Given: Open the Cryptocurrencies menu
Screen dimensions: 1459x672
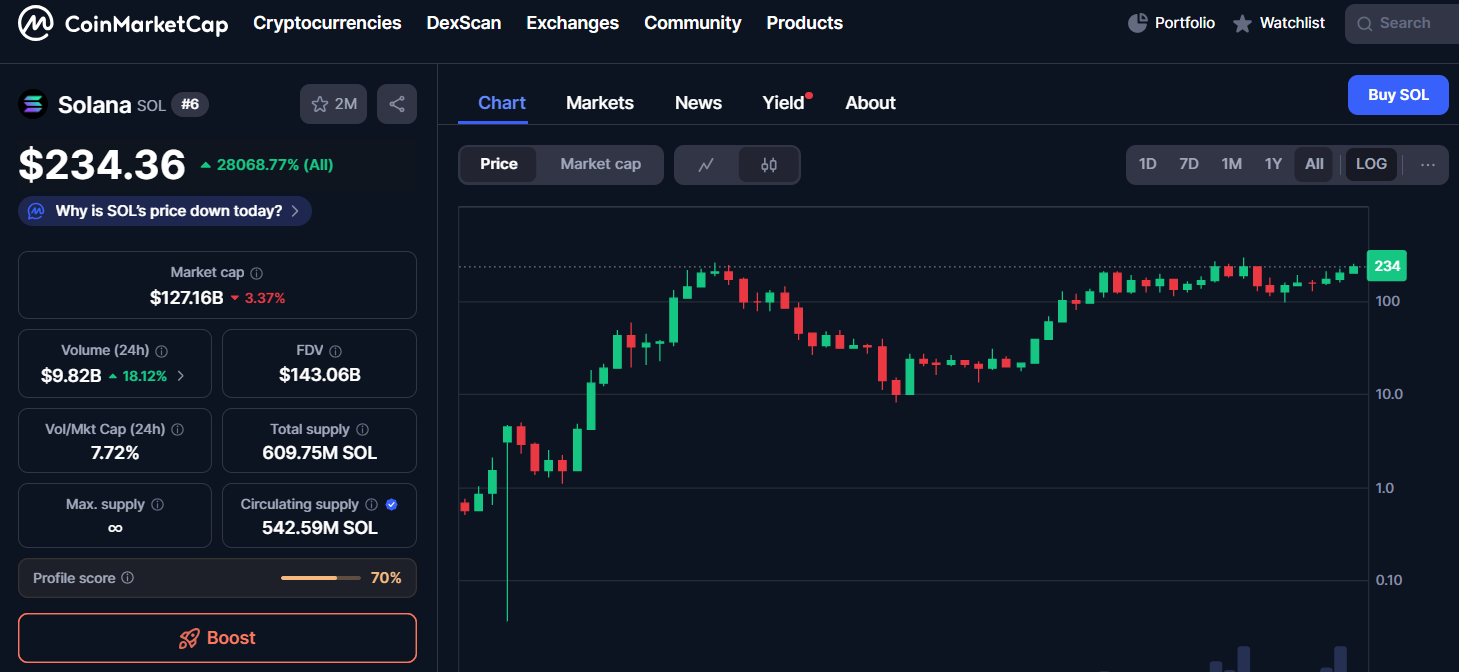Looking at the screenshot, I should coord(327,23).
